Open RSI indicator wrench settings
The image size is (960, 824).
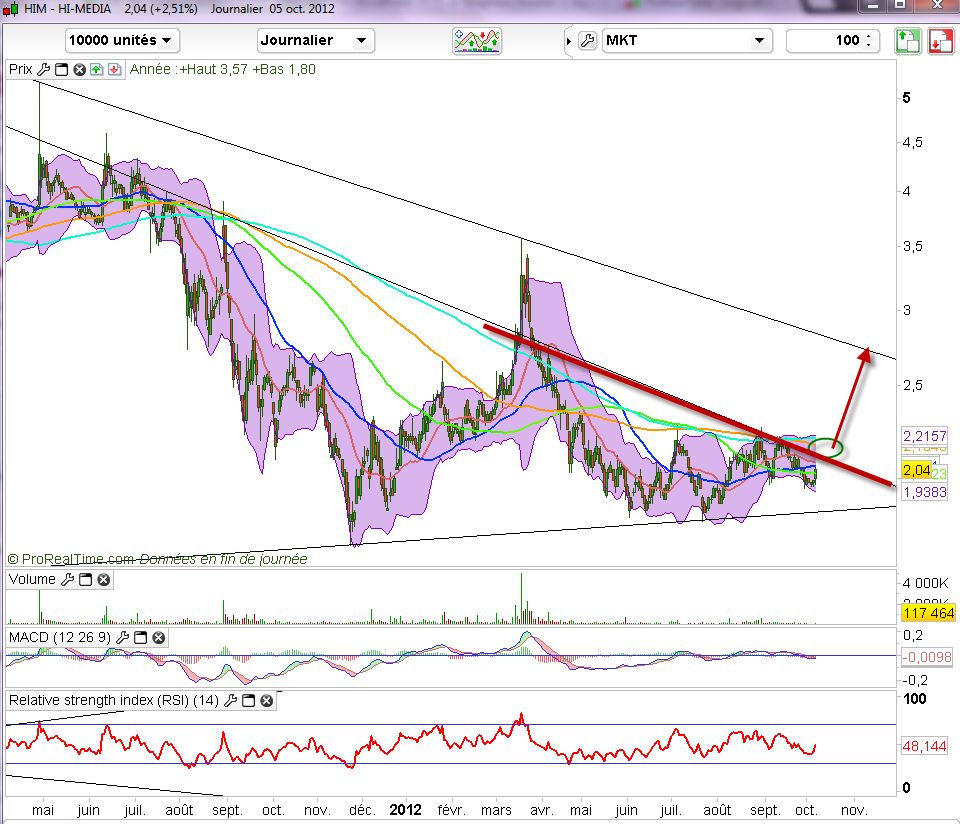[233, 701]
